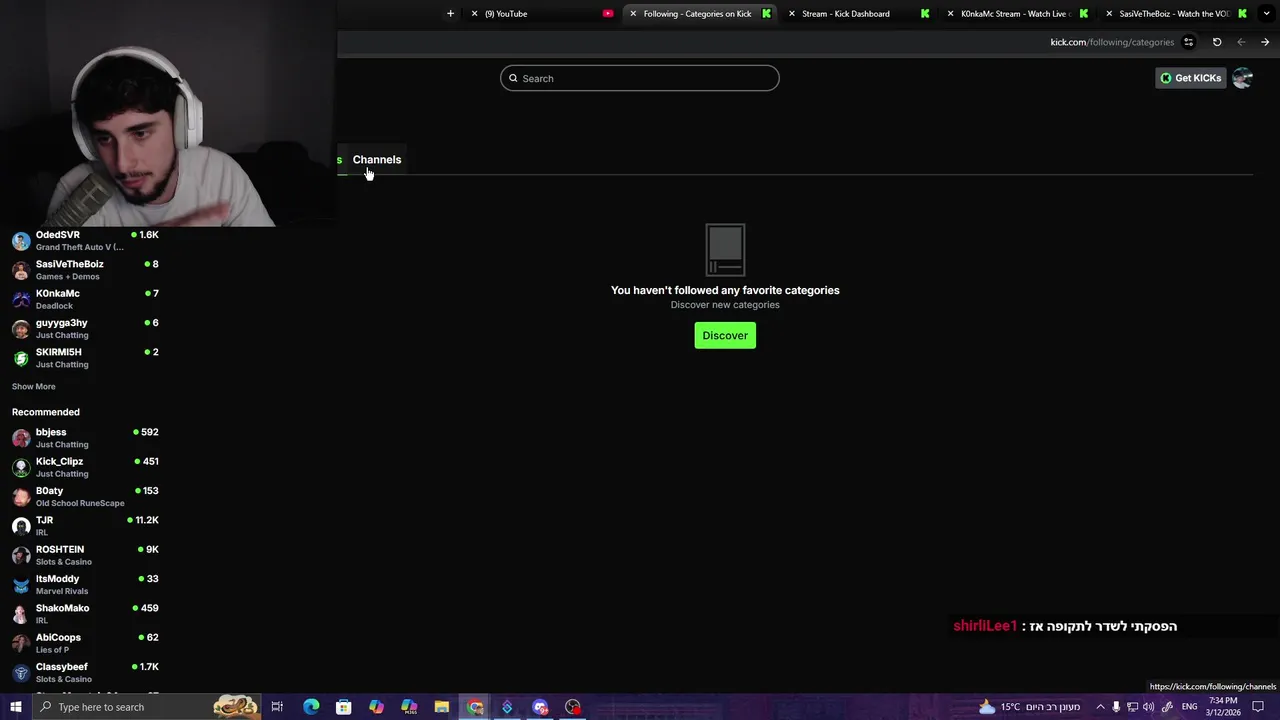Screen dimensions: 1280x720
Task: Select Following - Categories on Kick tab
Action: 700,14
